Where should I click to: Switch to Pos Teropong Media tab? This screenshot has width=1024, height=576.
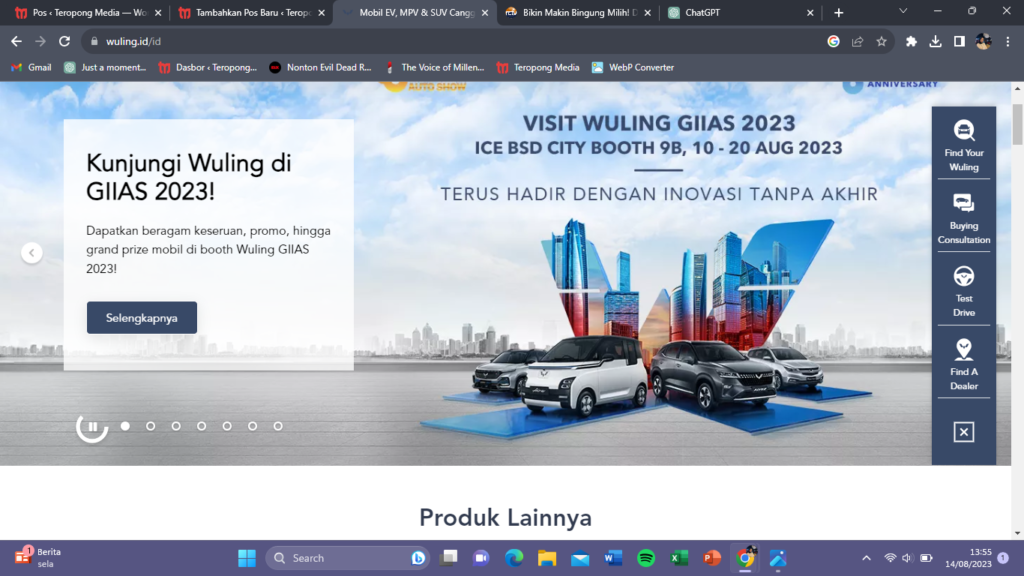[x=88, y=12]
